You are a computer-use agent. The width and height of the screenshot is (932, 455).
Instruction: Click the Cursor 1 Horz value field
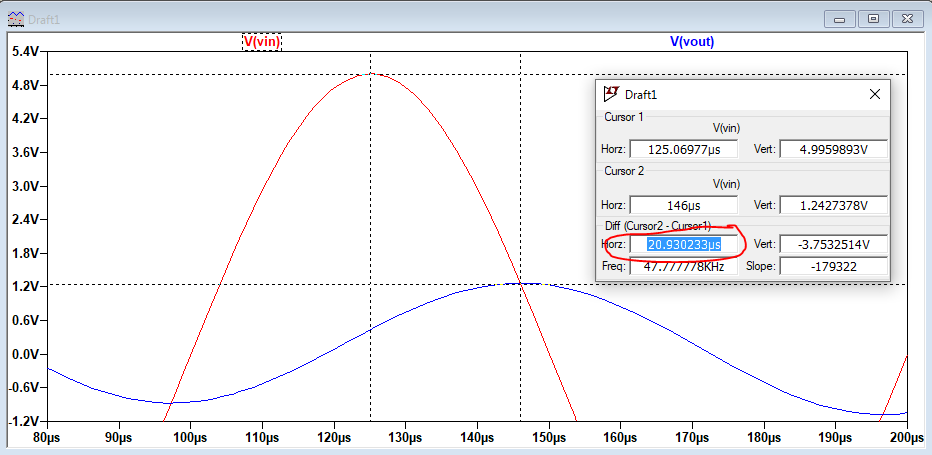(683, 149)
